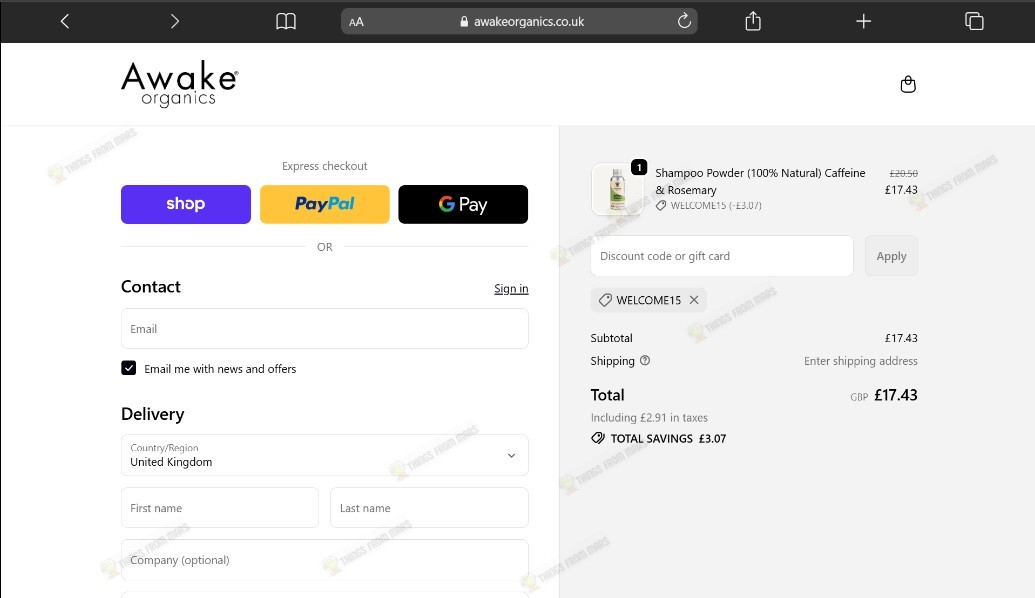Click the Shampoo Powder product name
This screenshot has height=598, width=1035.
(x=760, y=182)
